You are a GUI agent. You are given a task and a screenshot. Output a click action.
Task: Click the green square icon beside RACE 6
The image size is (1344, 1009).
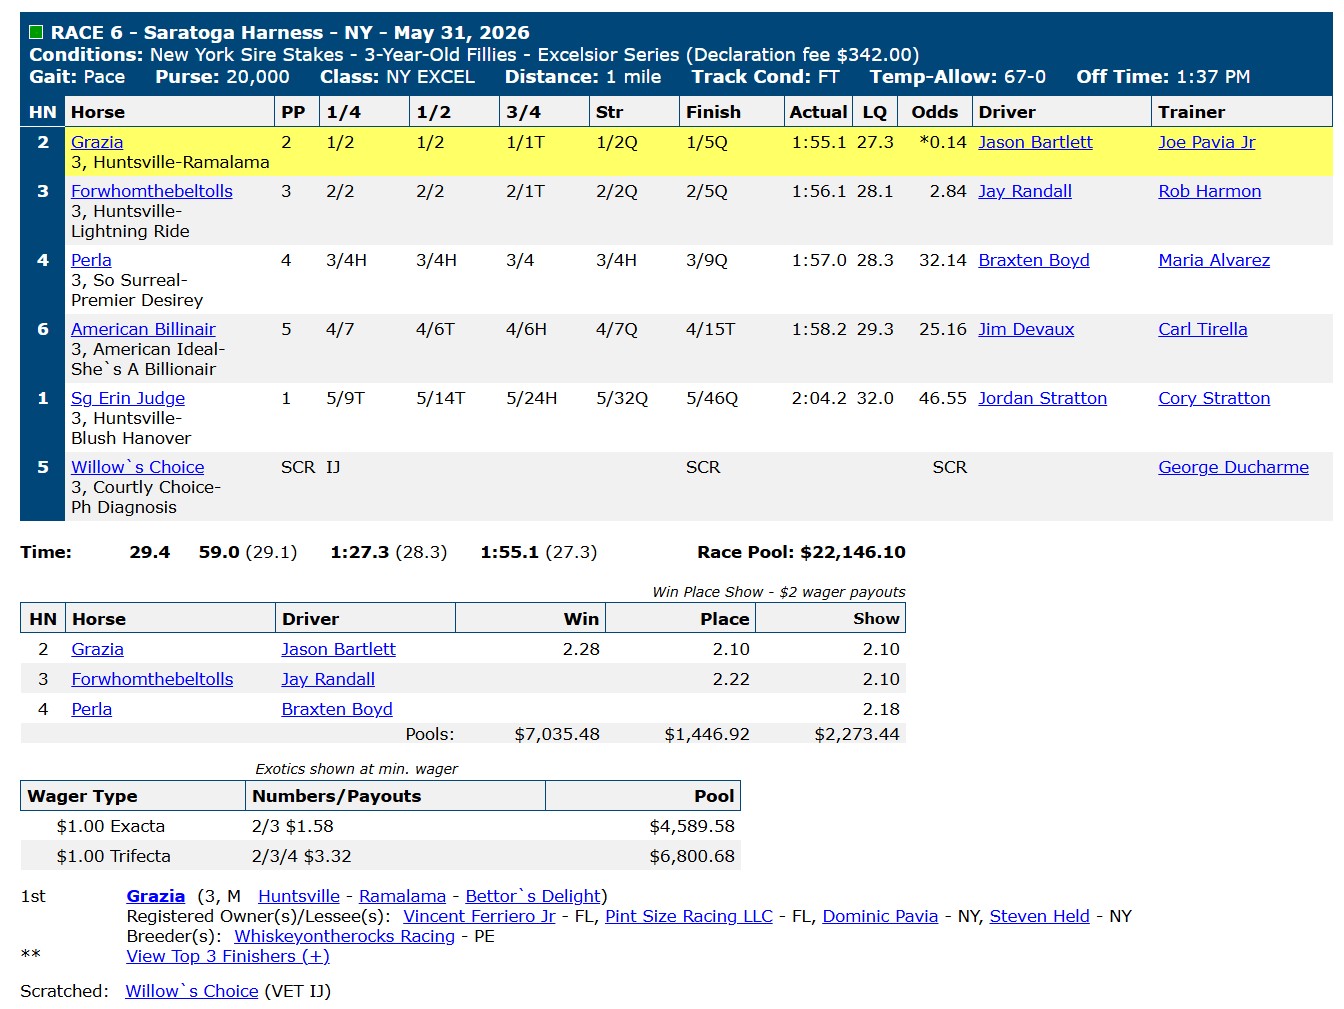pyautogui.click(x=36, y=33)
